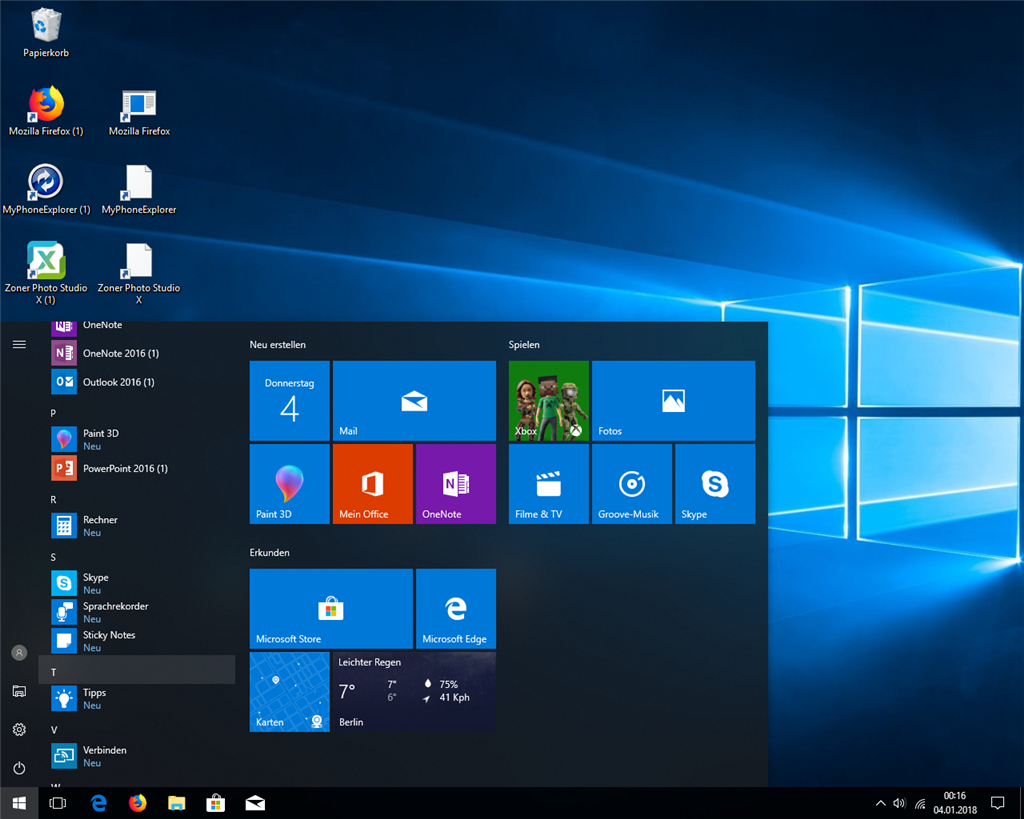The height and width of the screenshot is (819, 1024).
Task: Select the letter V section header
Action: click(x=137, y=729)
